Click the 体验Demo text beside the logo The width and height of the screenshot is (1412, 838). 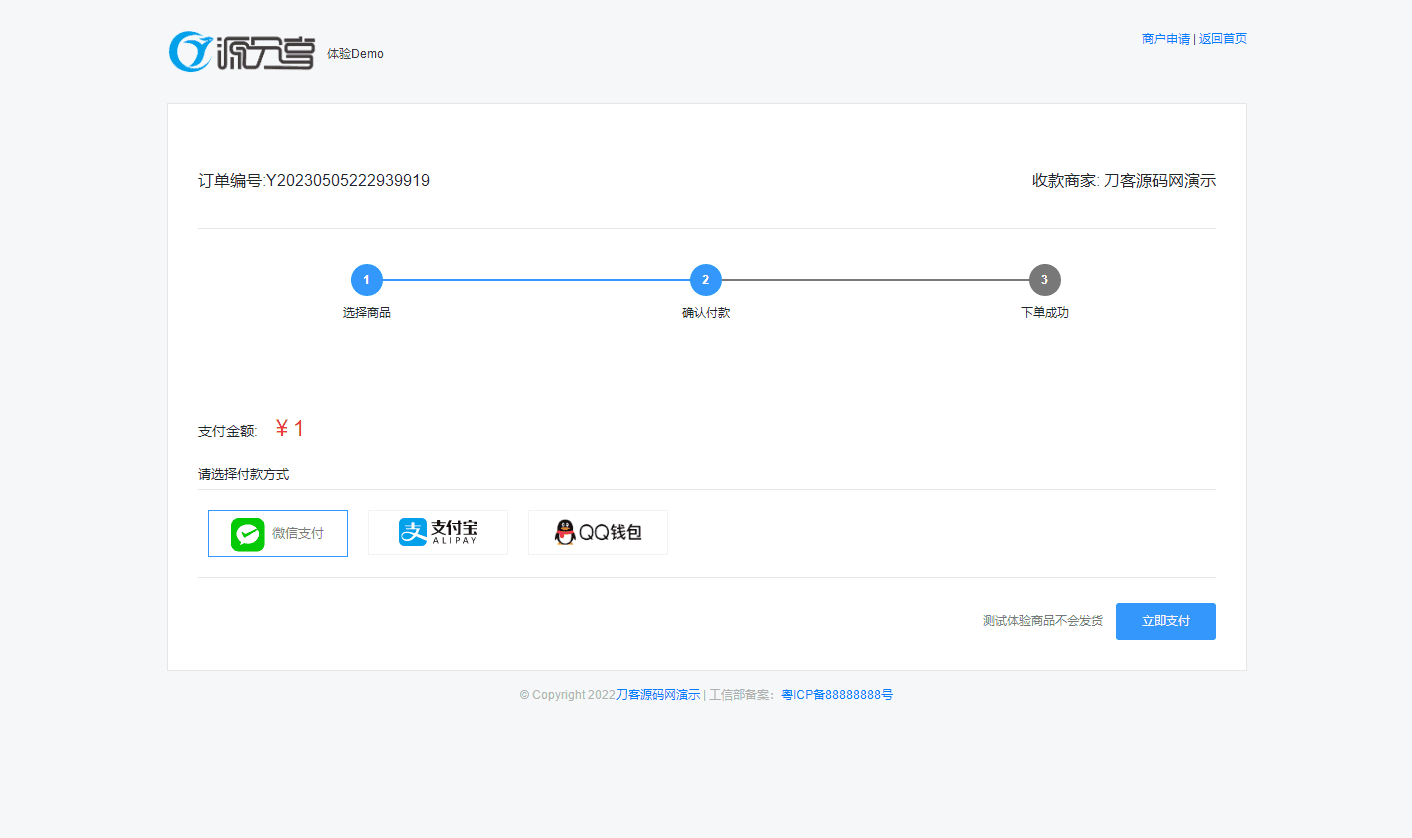(x=355, y=54)
